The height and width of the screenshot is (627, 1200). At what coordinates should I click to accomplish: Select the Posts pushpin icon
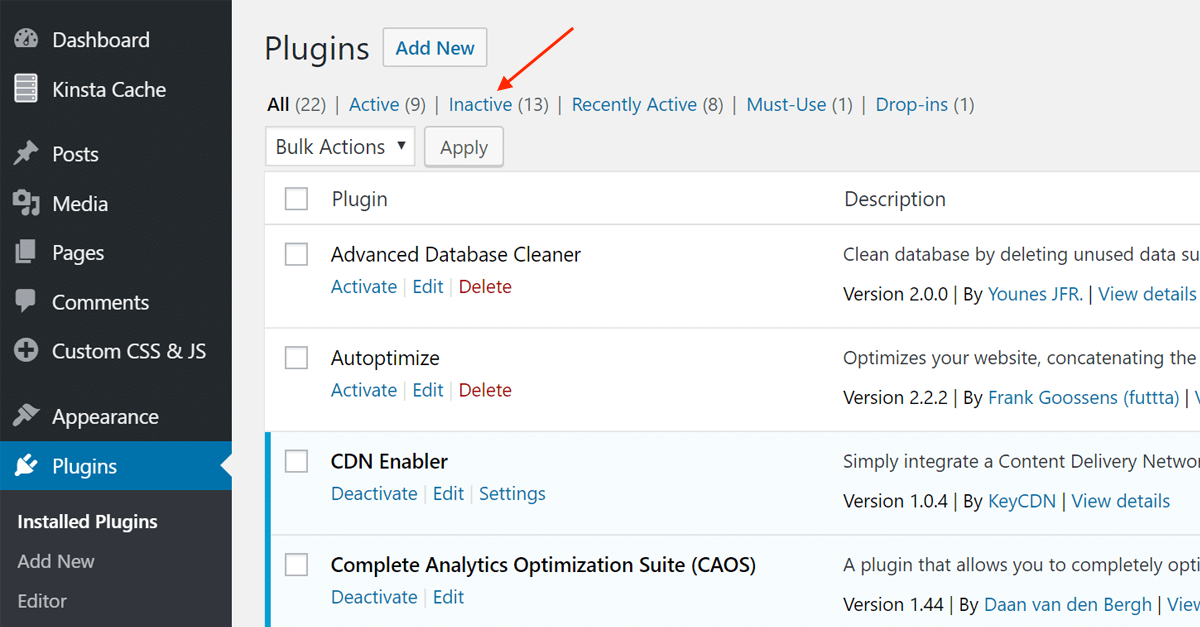pos(26,154)
